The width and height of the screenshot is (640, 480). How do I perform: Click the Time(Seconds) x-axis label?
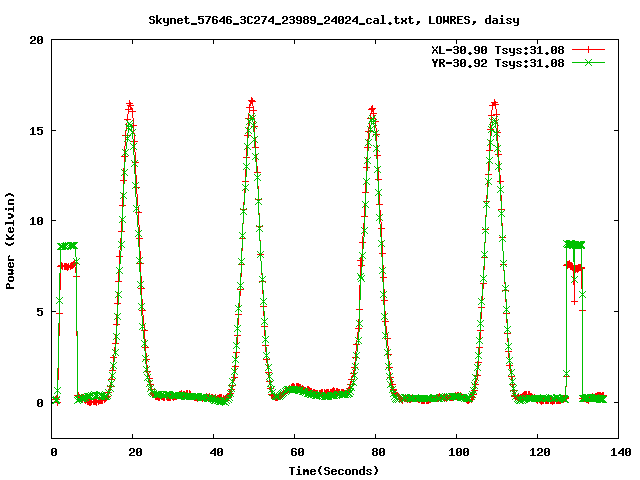[x=335, y=469]
